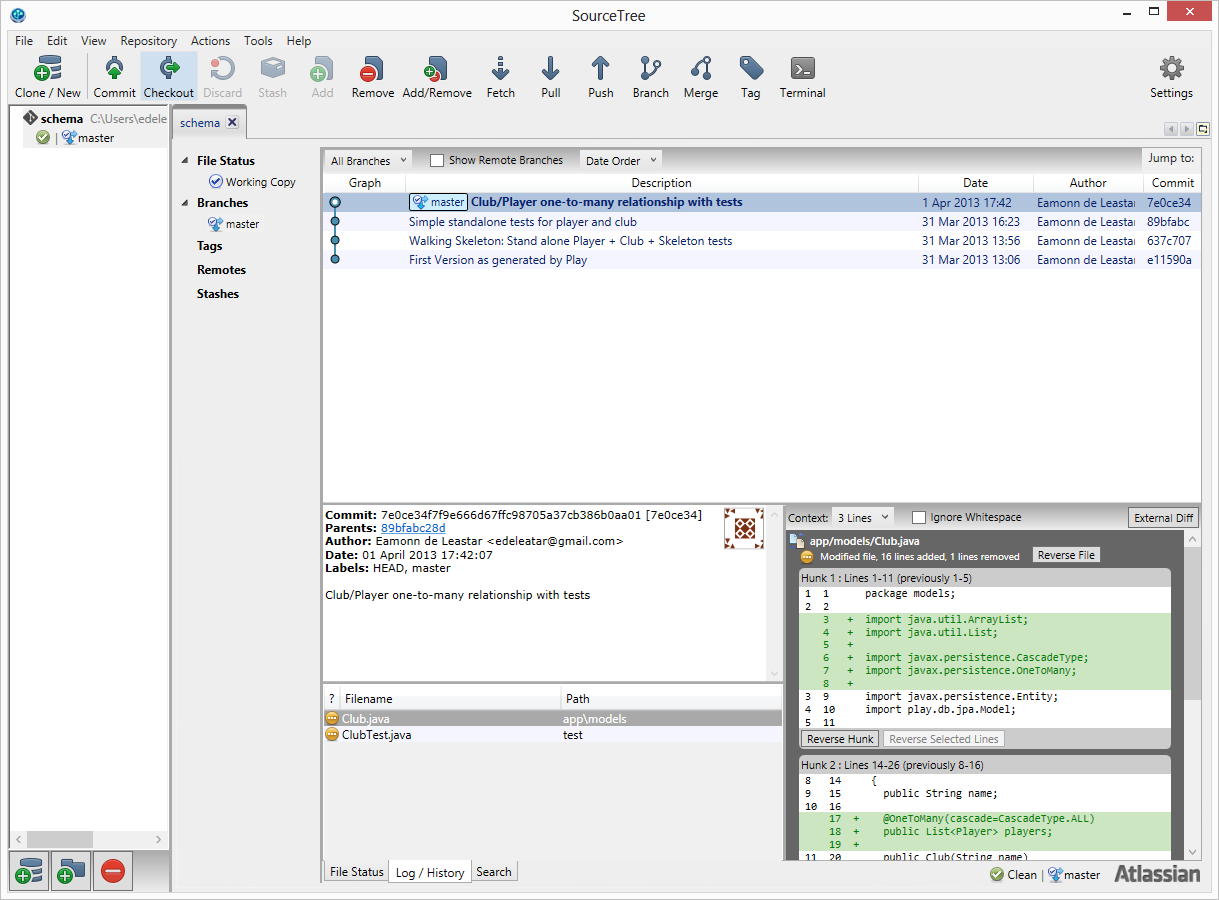Click the SourceTree app icon in title bar
This screenshot has width=1219, height=900.
pyautogui.click(x=17, y=14)
